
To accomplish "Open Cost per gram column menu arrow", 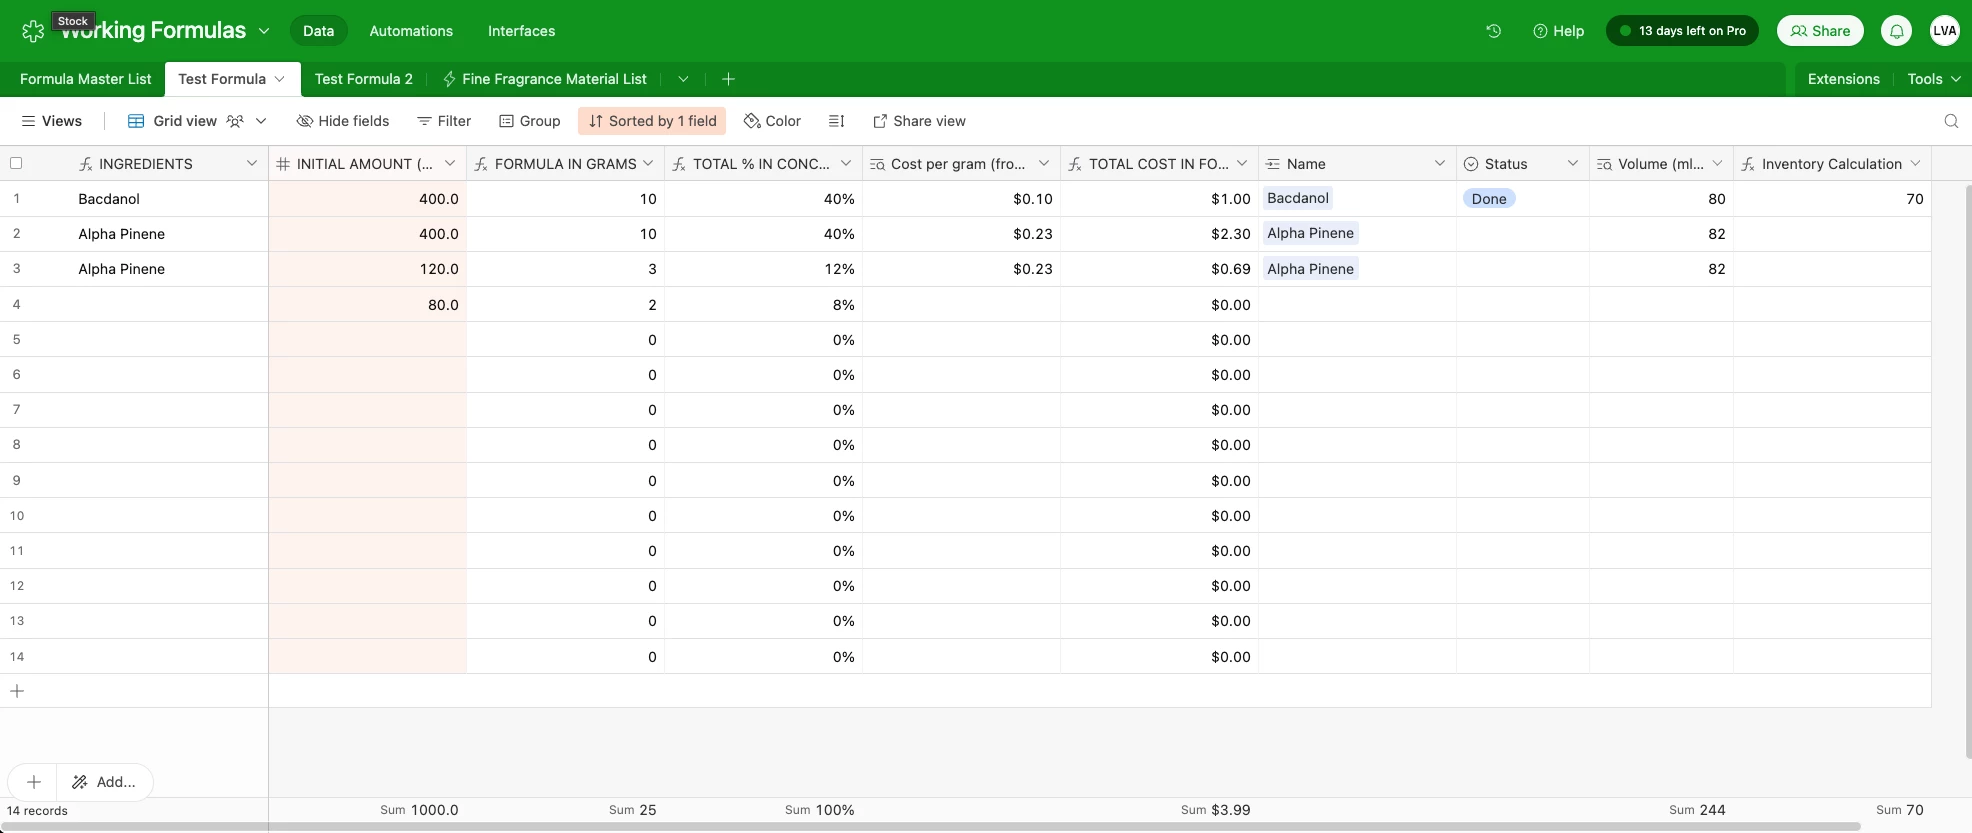I will tap(1044, 163).
